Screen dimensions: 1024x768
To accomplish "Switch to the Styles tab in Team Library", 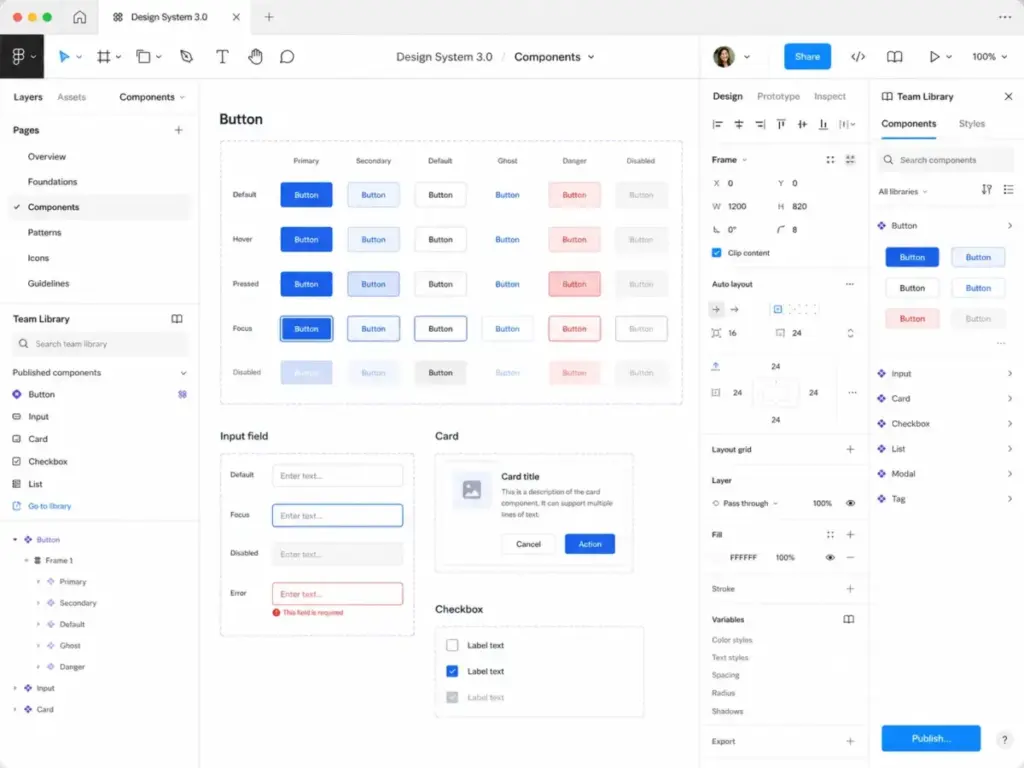I will (971, 123).
